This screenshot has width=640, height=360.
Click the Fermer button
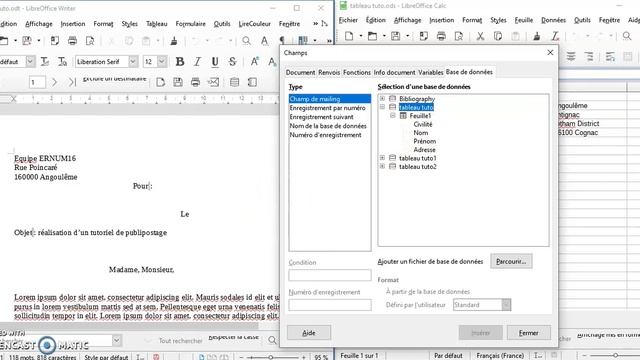[529, 333]
